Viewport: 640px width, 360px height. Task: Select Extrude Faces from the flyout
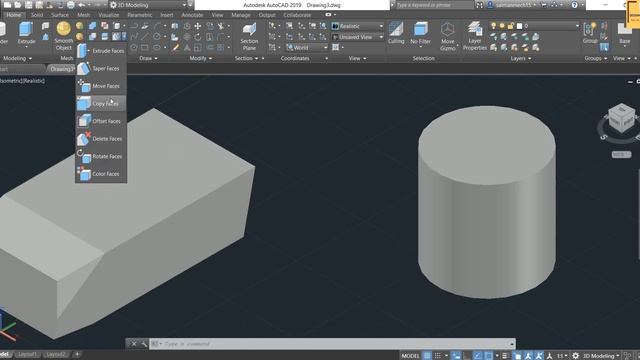(101, 51)
